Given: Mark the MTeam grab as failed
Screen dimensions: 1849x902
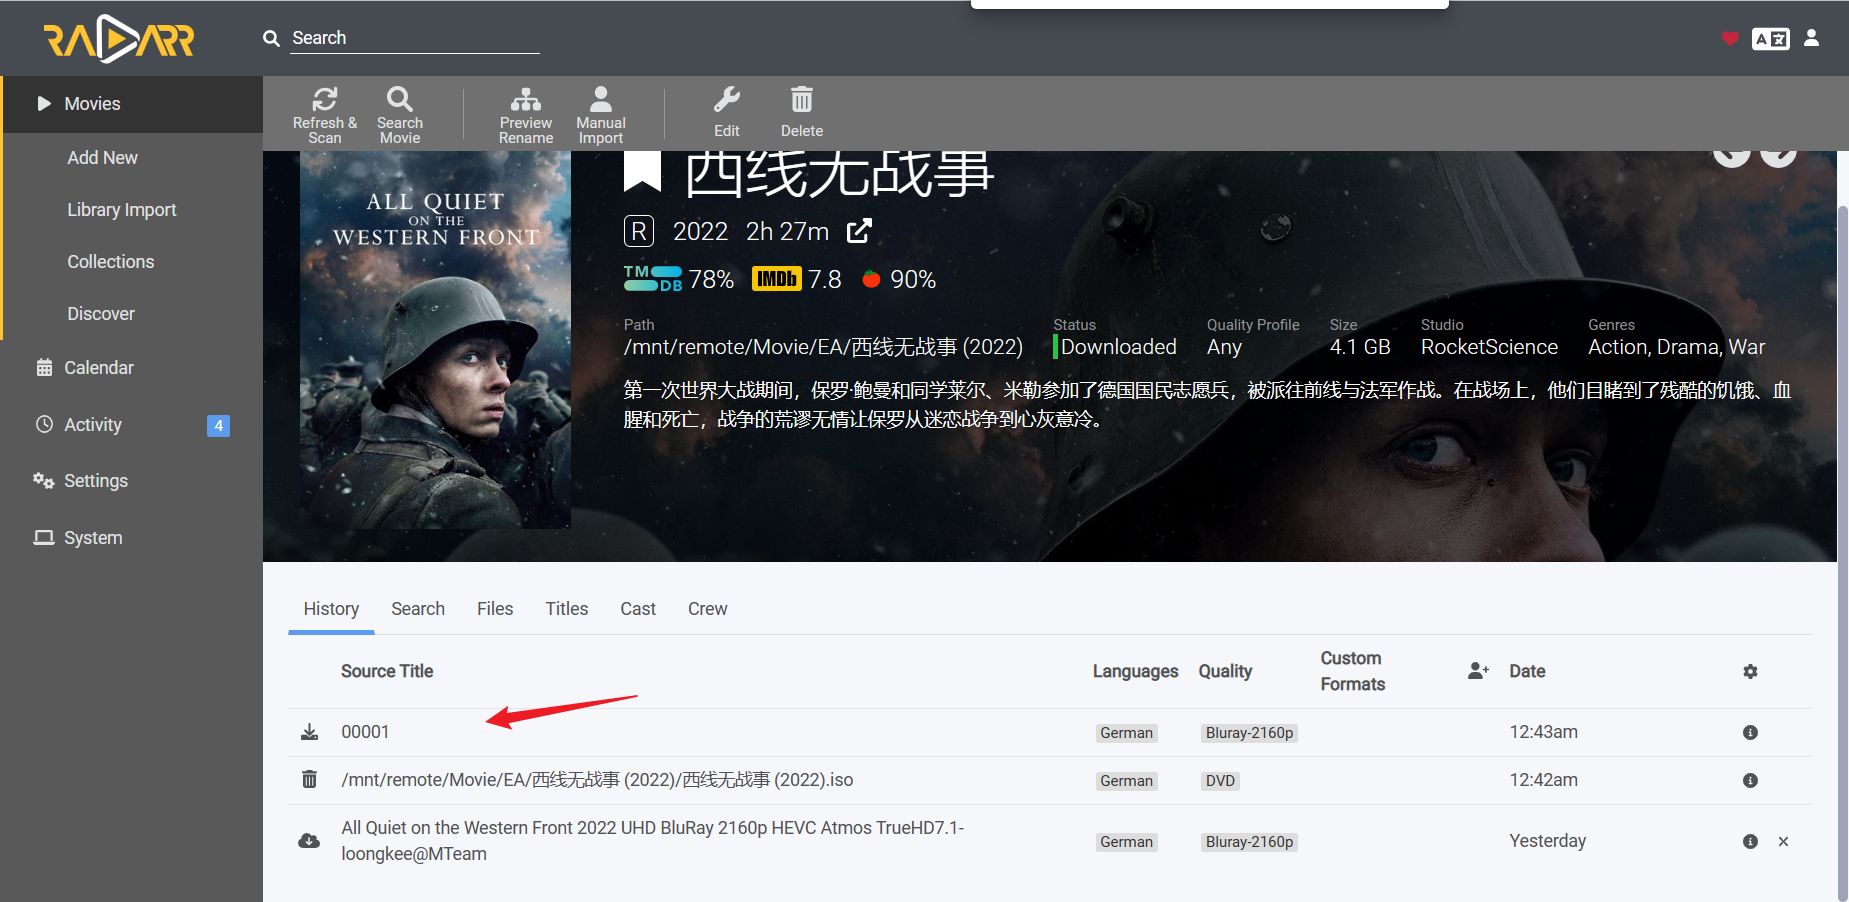Looking at the screenshot, I should (x=1784, y=841).
